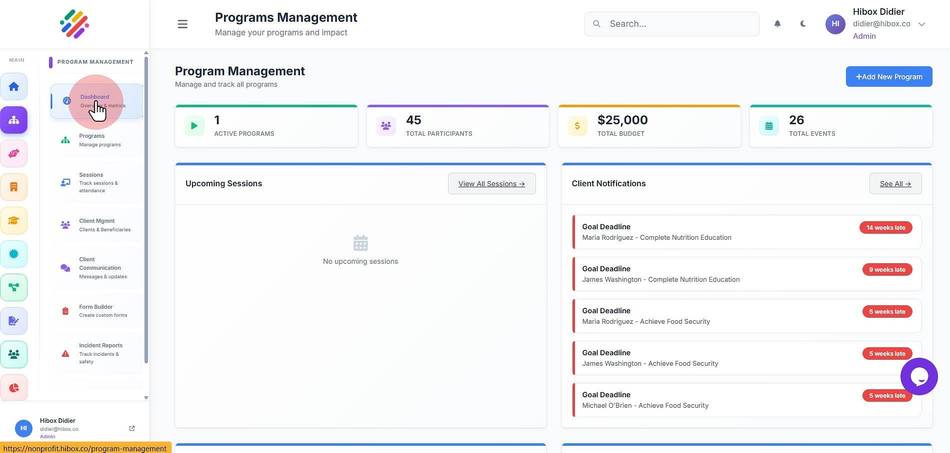
Task: Open the red pie chart rail icon
Action: point(13,387)
